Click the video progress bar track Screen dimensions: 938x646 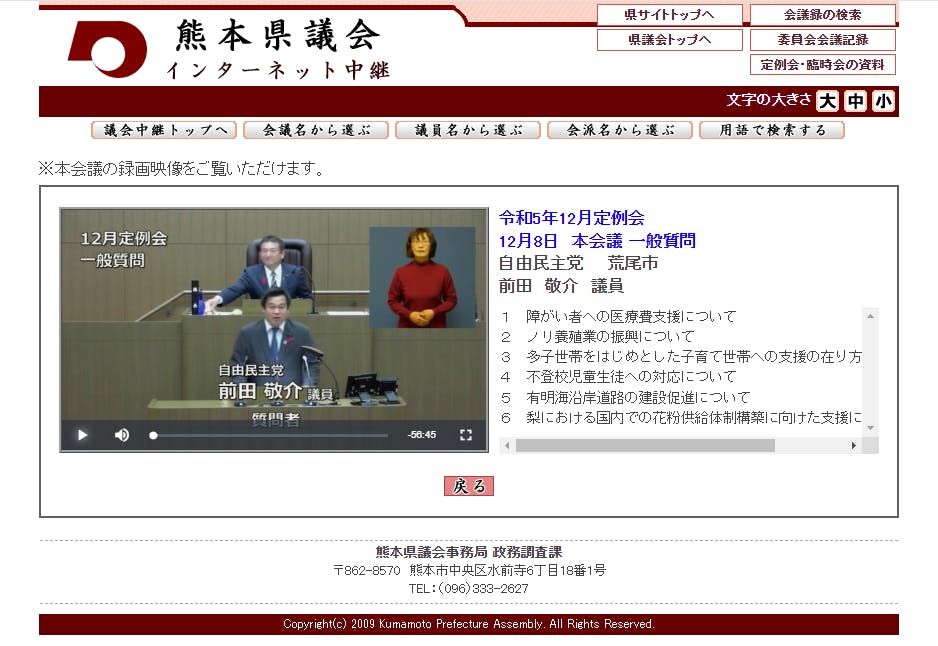(x=270, y=435)
